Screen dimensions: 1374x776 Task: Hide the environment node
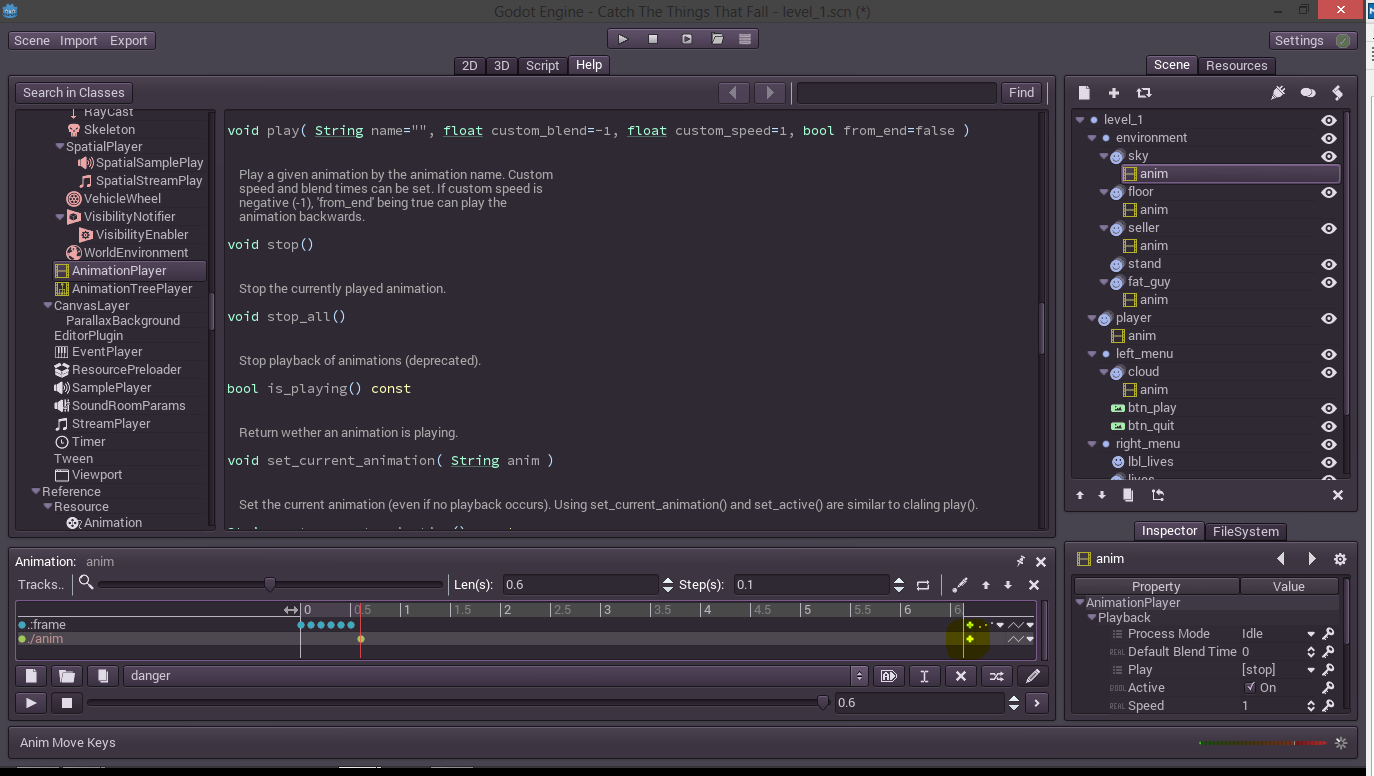pyautogui.click(x=1329, y=138)
